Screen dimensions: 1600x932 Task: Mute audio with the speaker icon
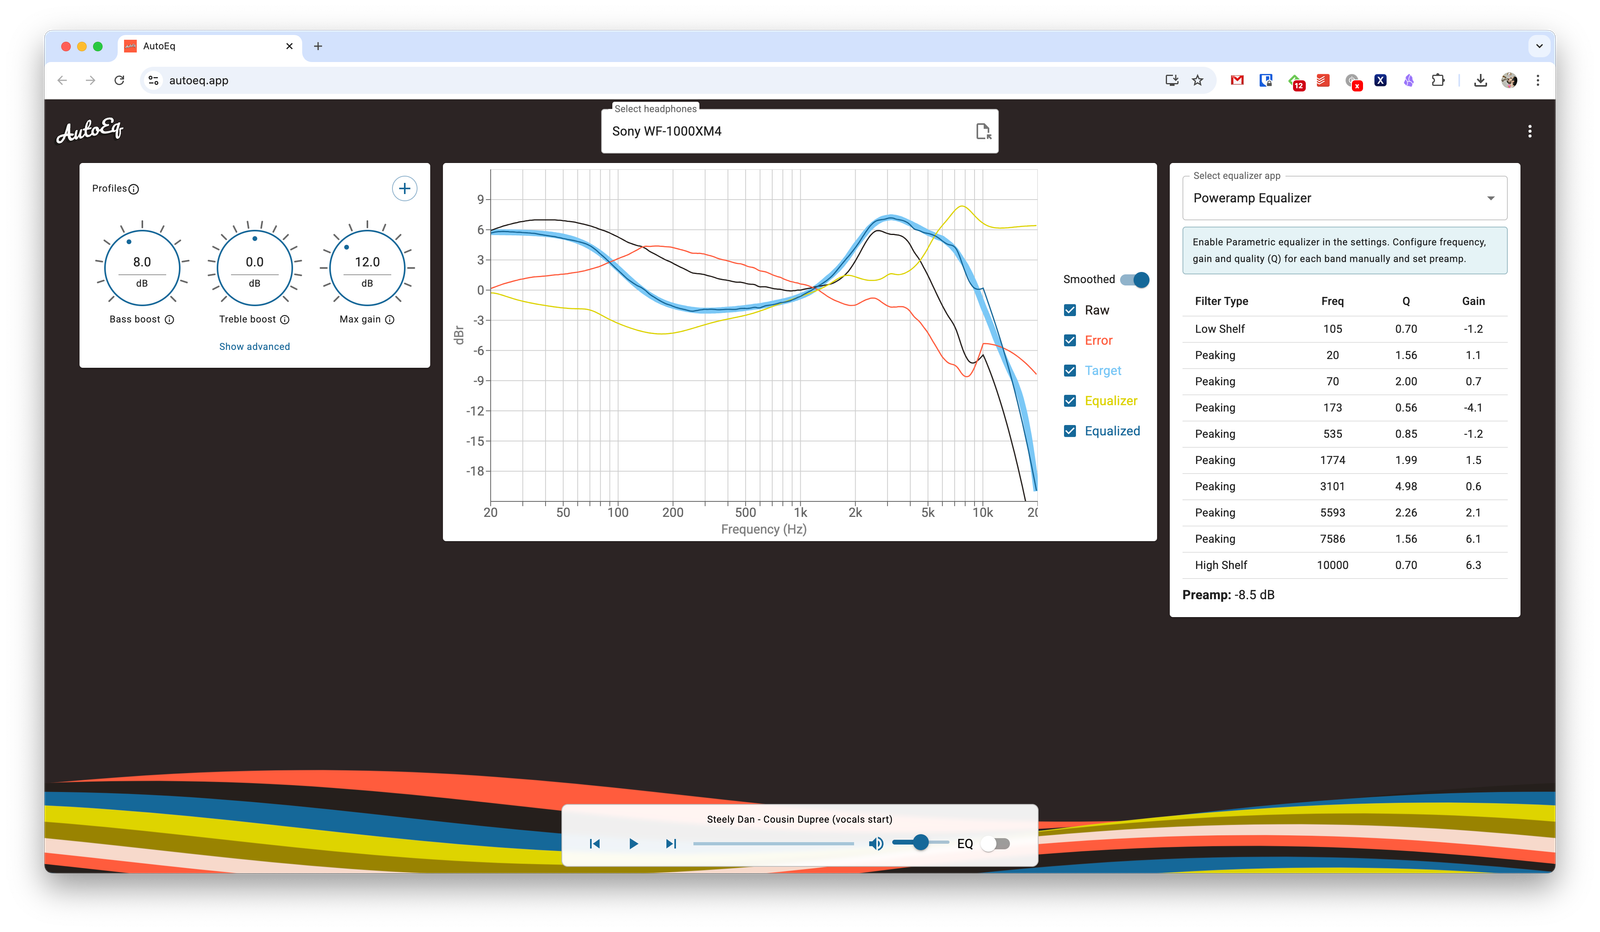(x=876, y=844)
